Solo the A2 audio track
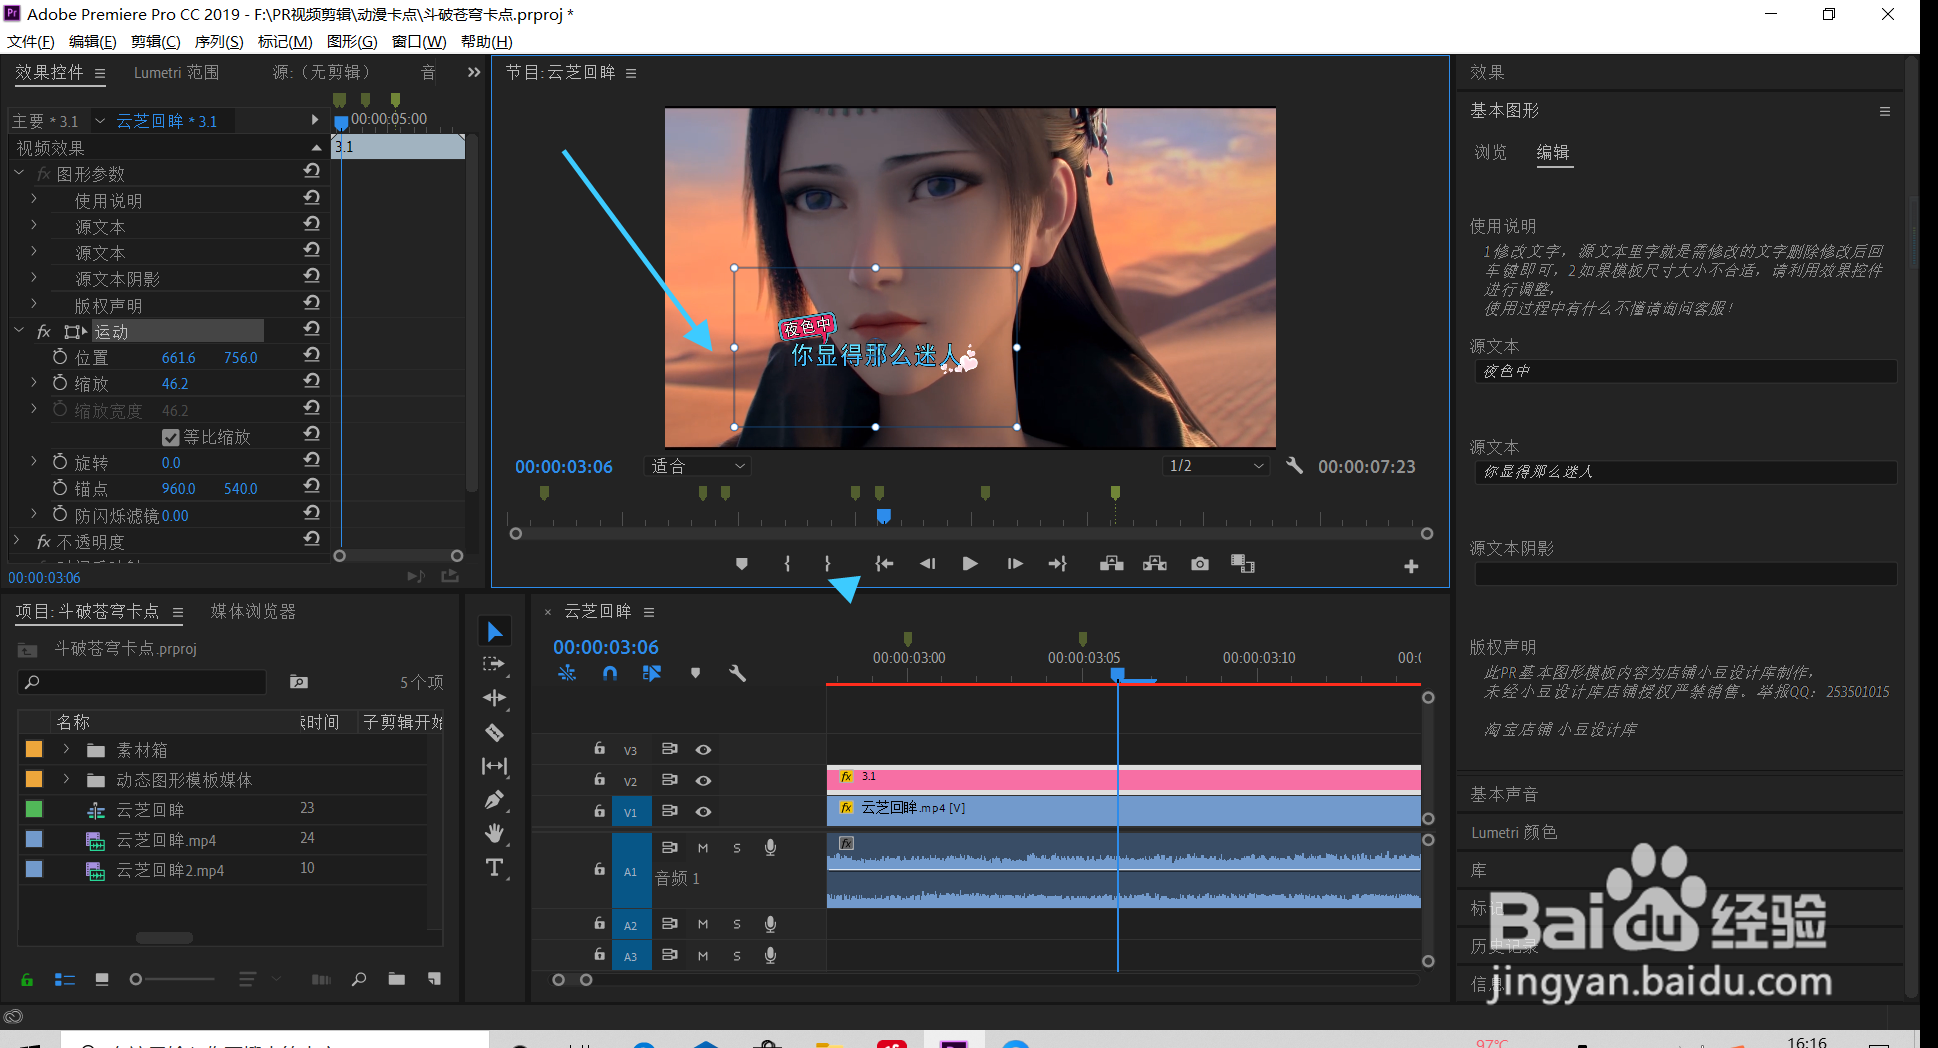Viewport: 1938px width, 1048px height. coord(737,925)
